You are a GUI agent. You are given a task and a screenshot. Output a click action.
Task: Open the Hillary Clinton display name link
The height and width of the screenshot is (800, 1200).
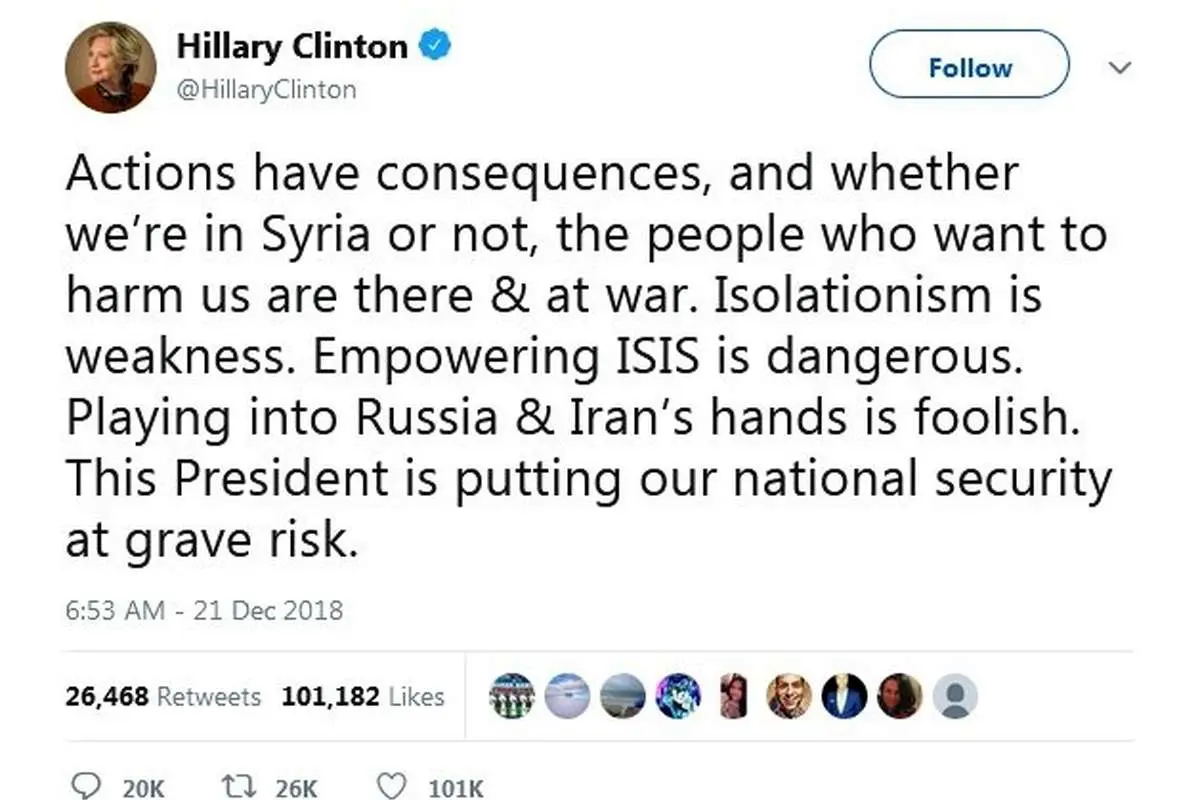point(292,47)
